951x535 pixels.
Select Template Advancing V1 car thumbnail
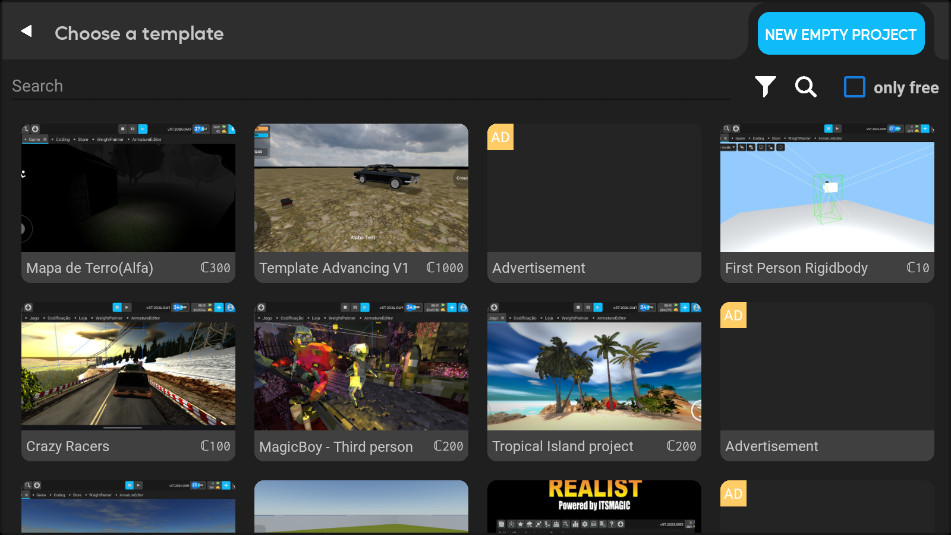(x=361, y=188)
